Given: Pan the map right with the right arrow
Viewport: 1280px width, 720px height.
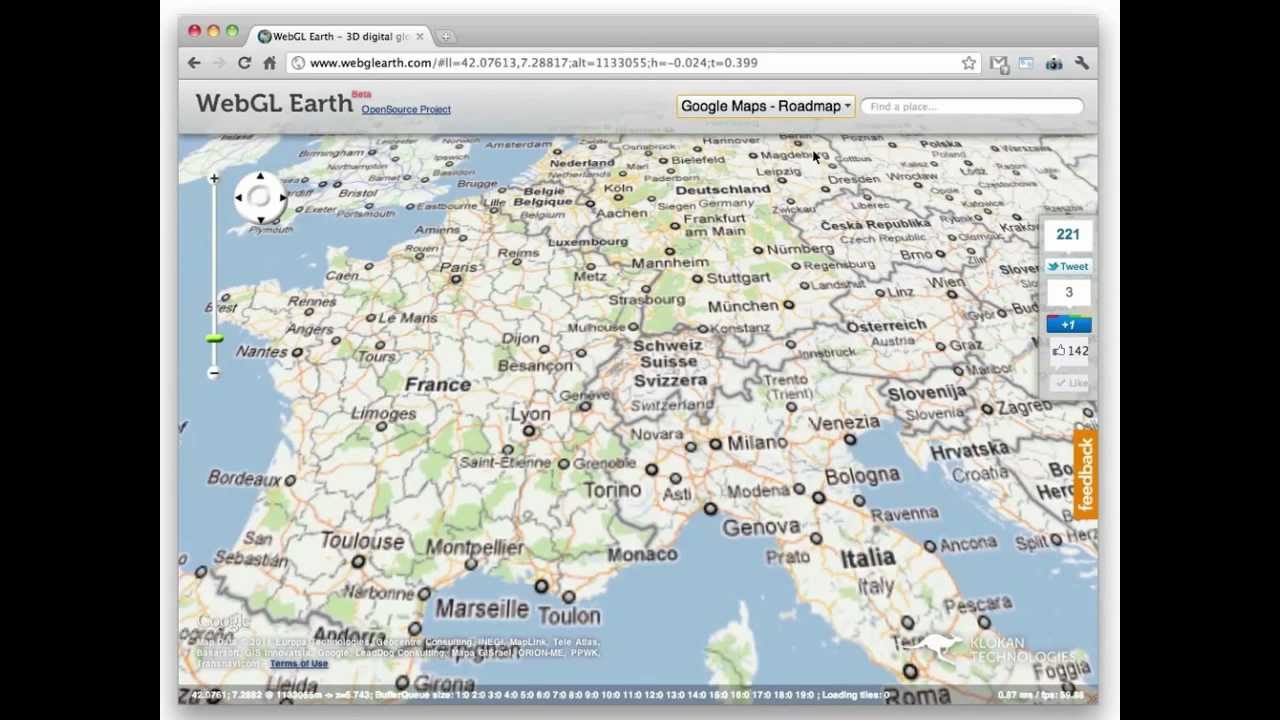Looking at the screenshot, I should [x=281, y=197].
